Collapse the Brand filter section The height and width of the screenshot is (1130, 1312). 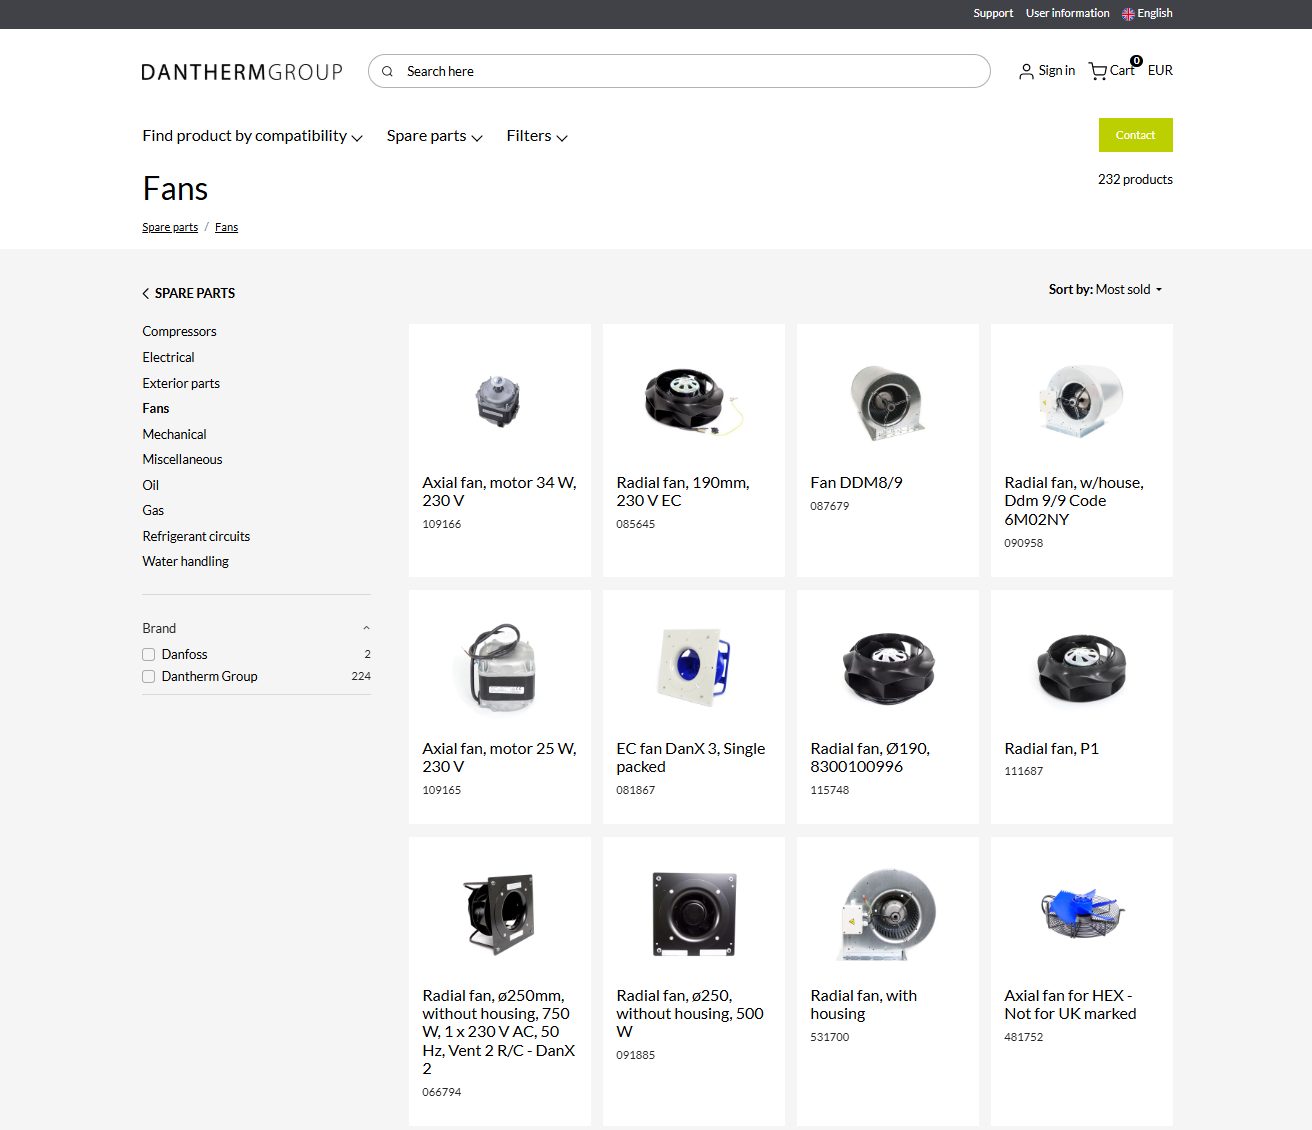coord(366,628)
